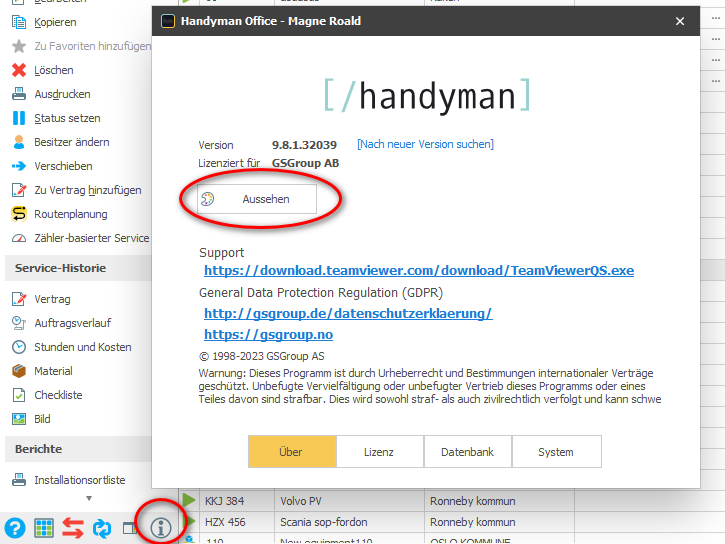This screenshot has width=725, height=544.
Task: Click the Scania sop-fordon cell
Action: click(350, 522)
